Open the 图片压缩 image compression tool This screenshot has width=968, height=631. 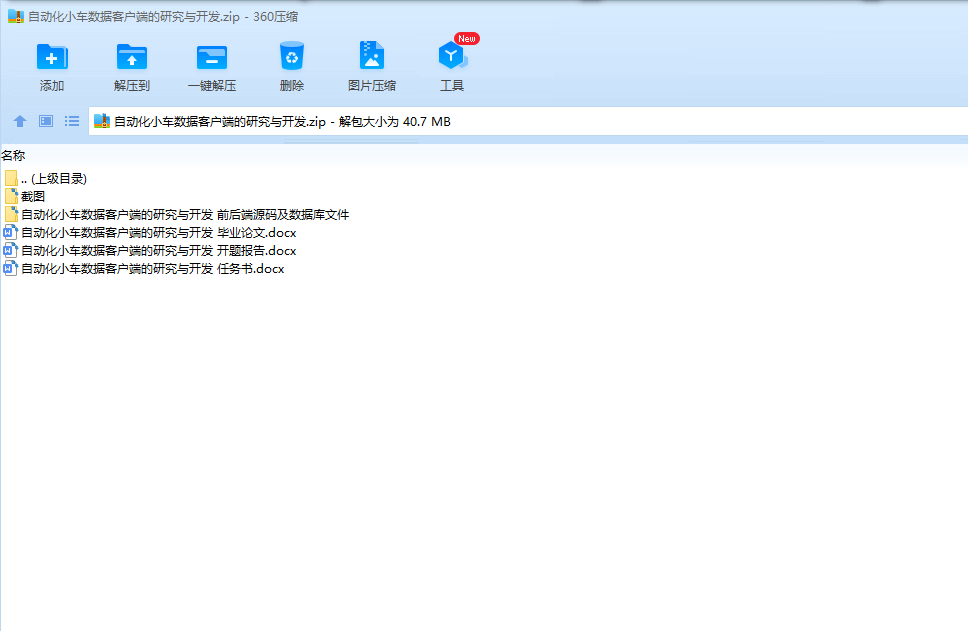click(x=372, y=56)
